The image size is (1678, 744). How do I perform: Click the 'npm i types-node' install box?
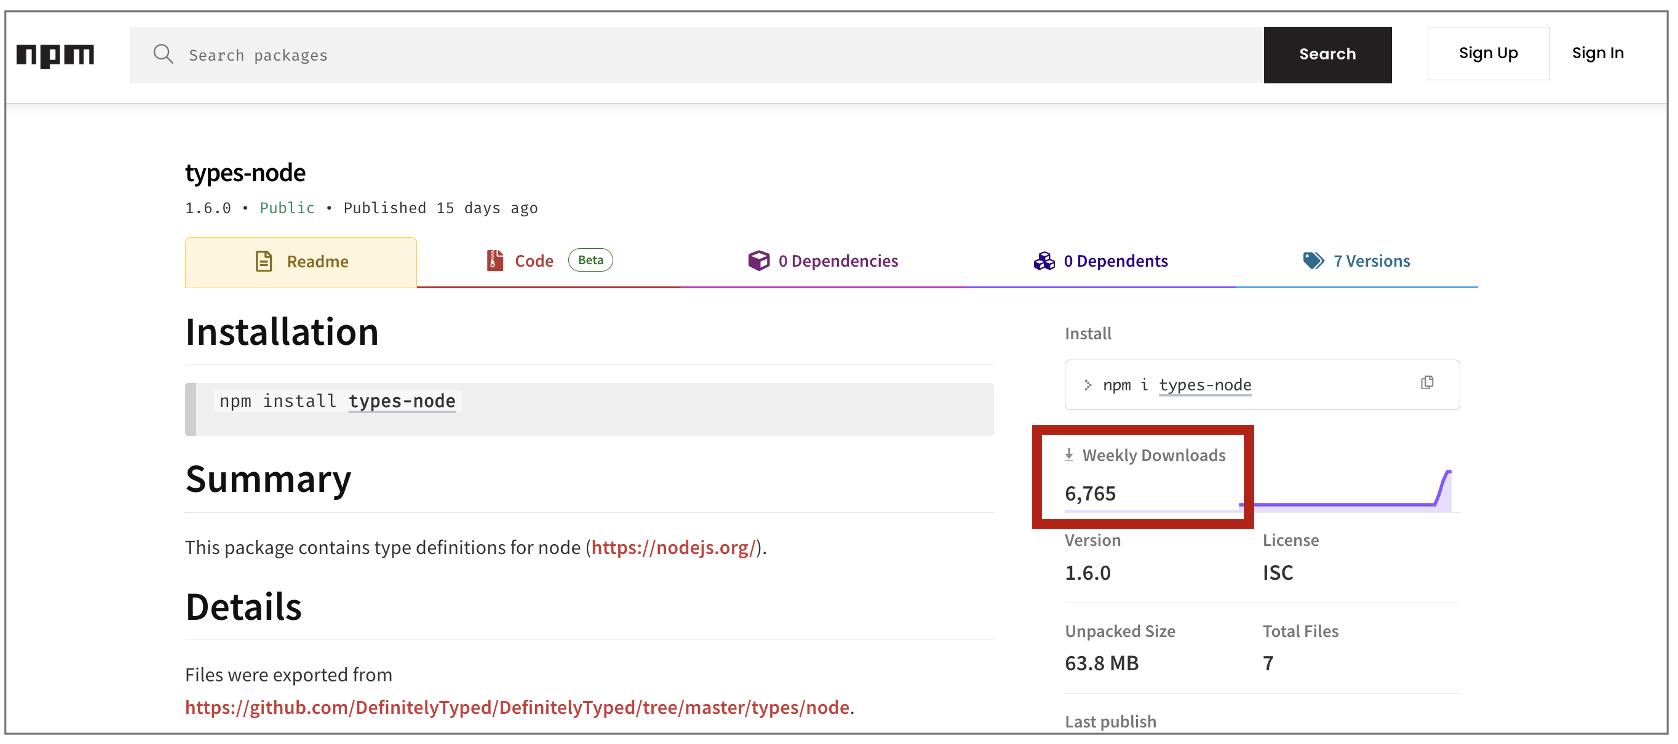click(1262, 384)
